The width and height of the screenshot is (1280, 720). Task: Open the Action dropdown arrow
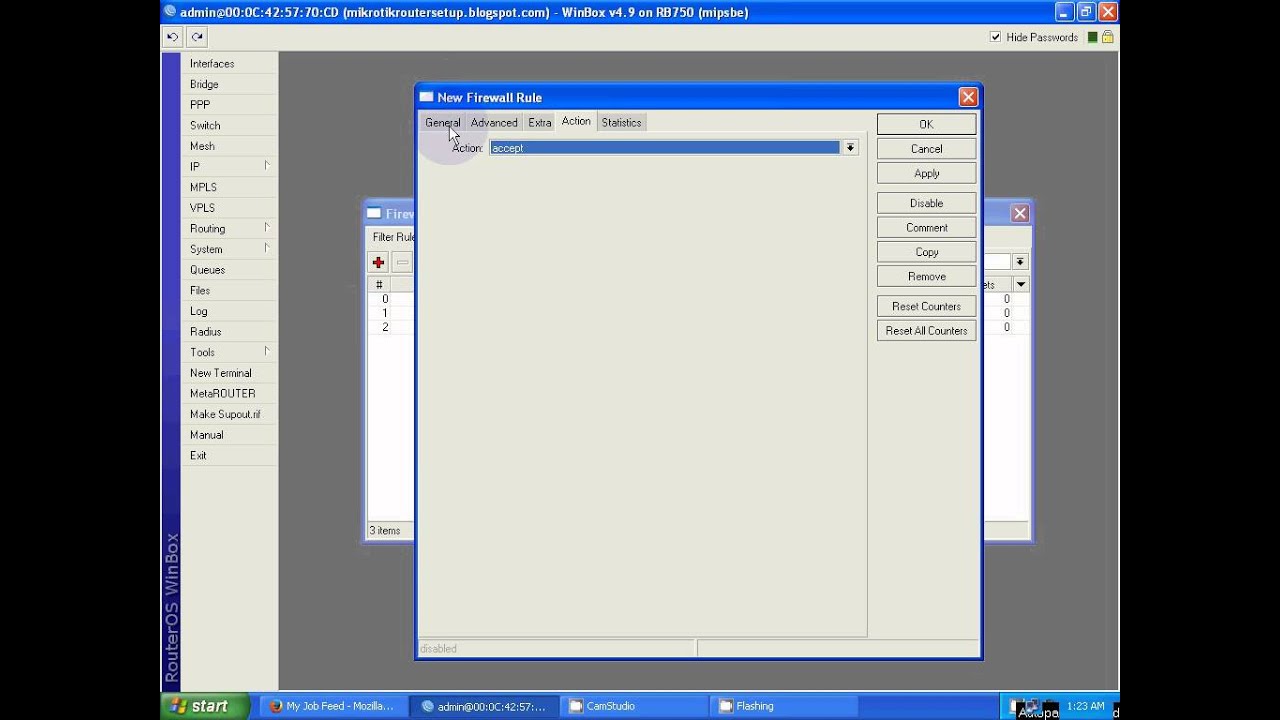pos(850,148)
